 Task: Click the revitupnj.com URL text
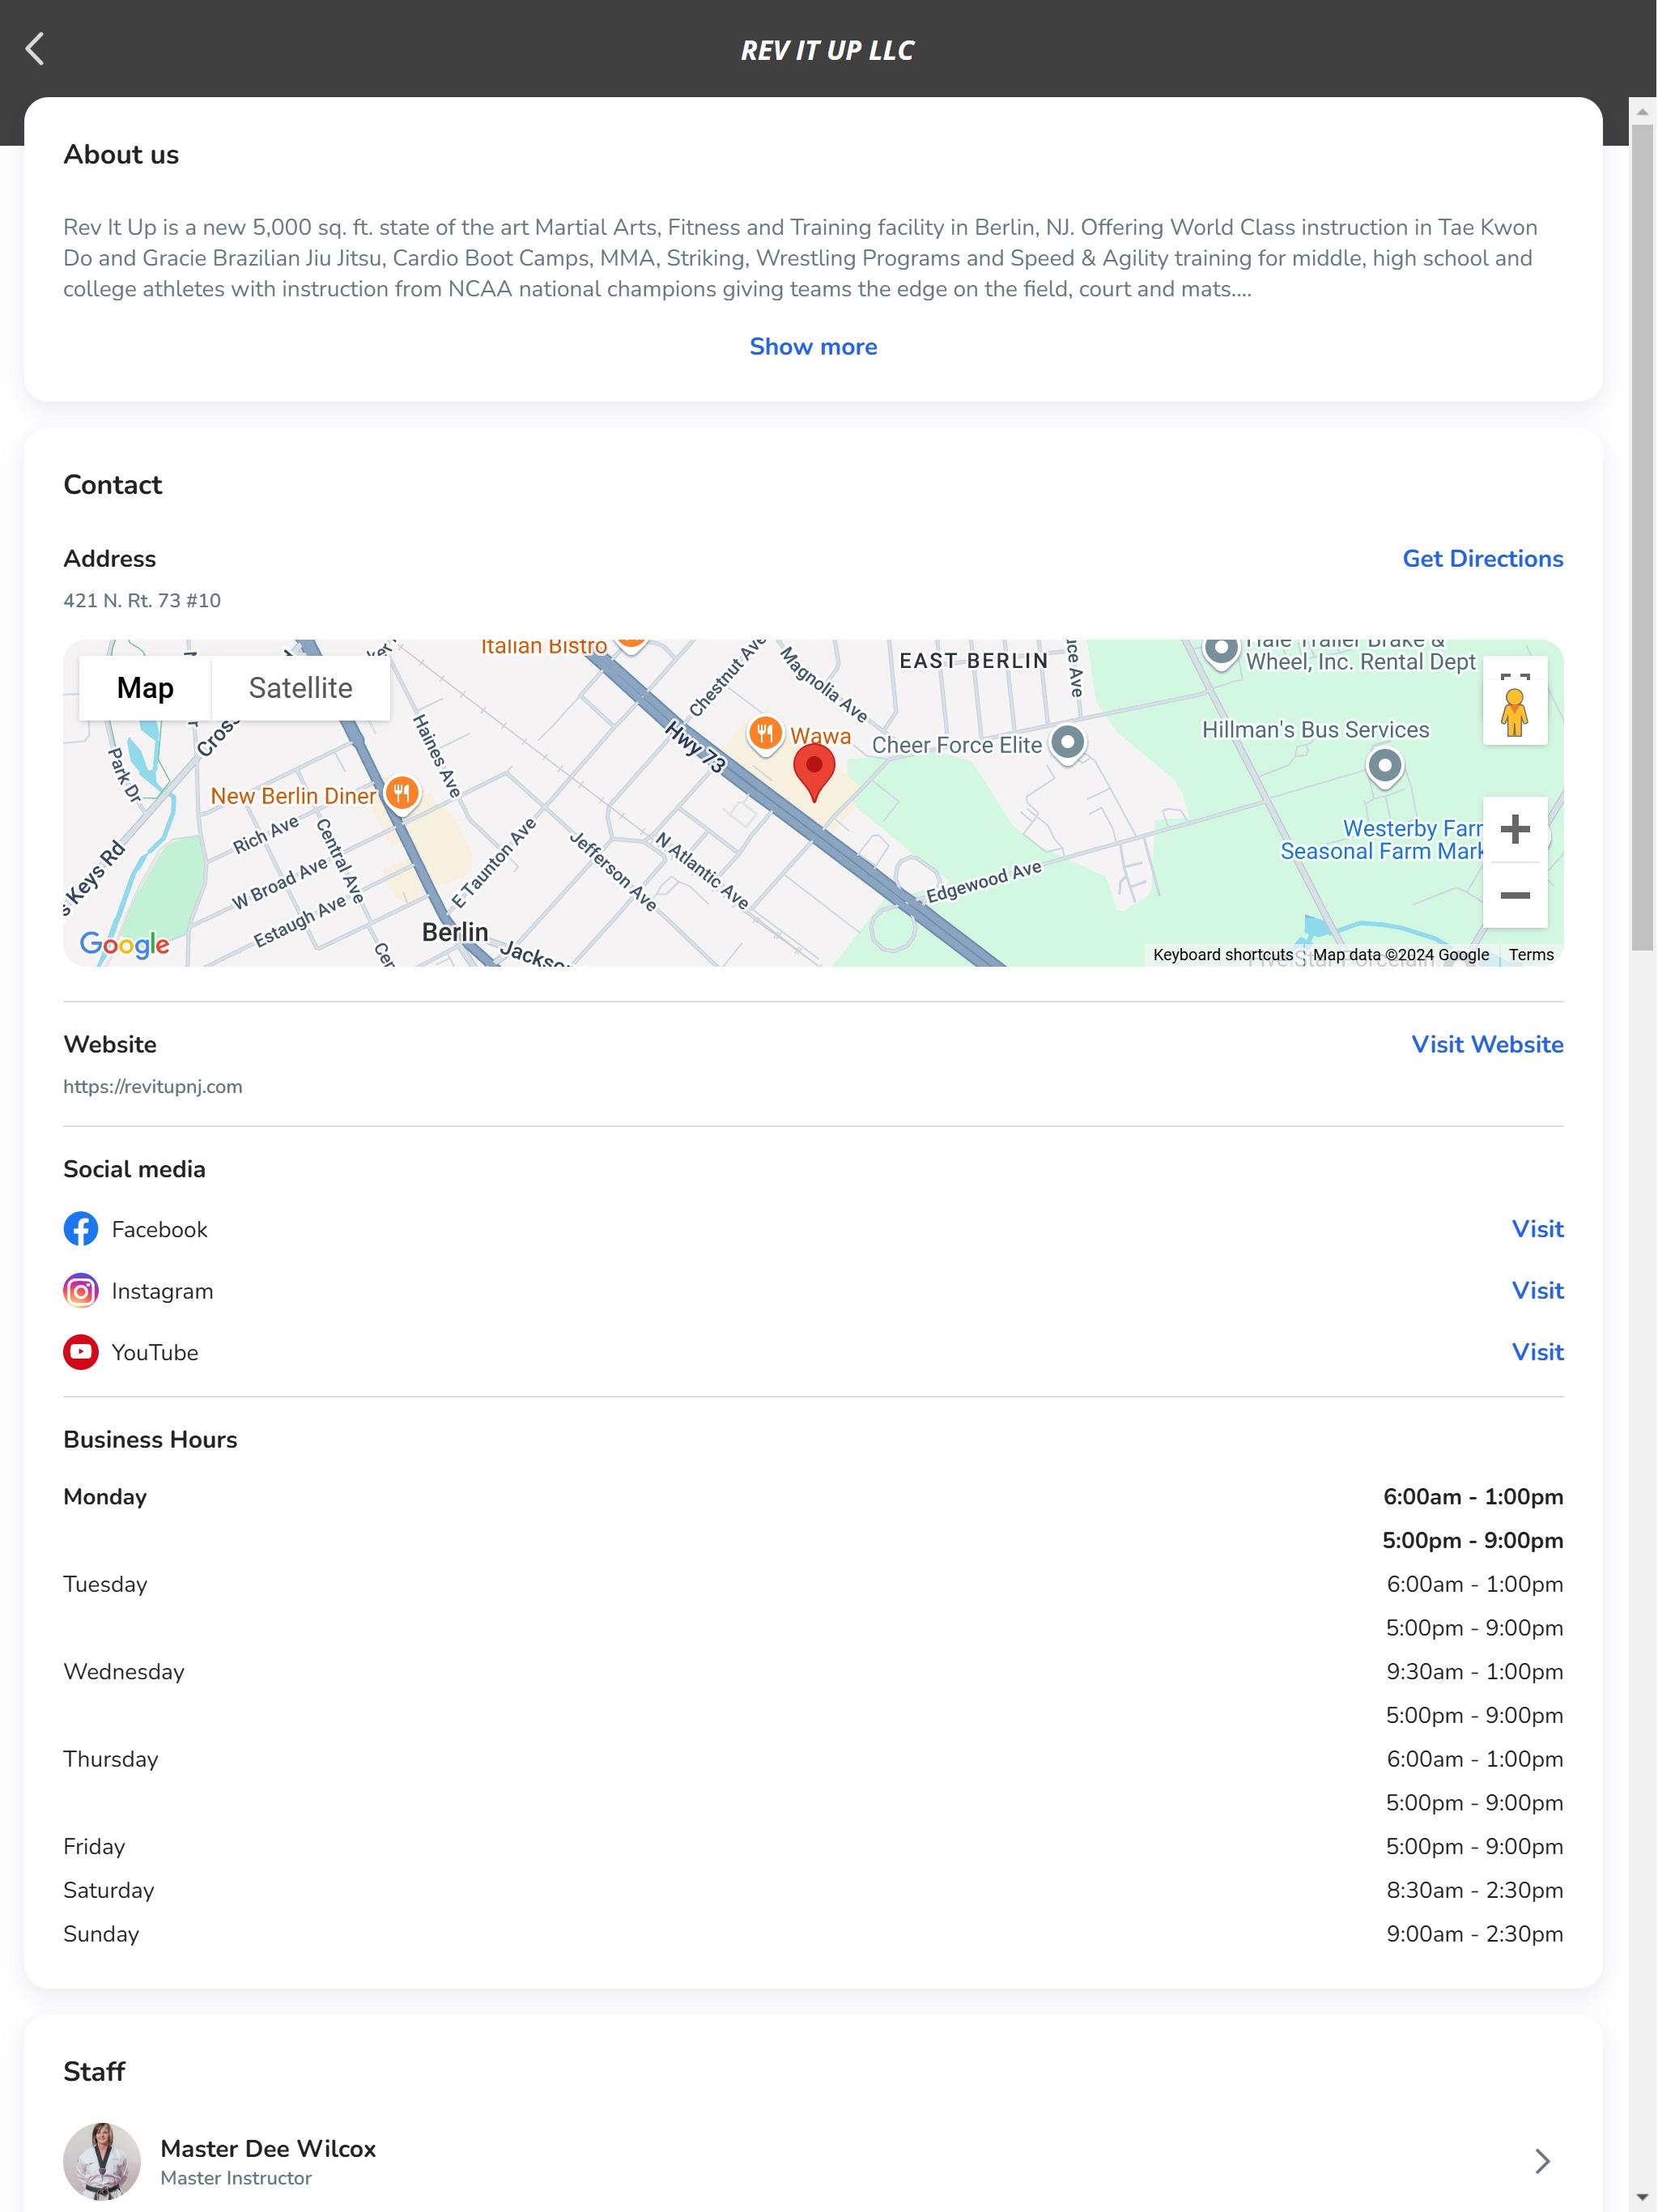tap(153, 1087)
